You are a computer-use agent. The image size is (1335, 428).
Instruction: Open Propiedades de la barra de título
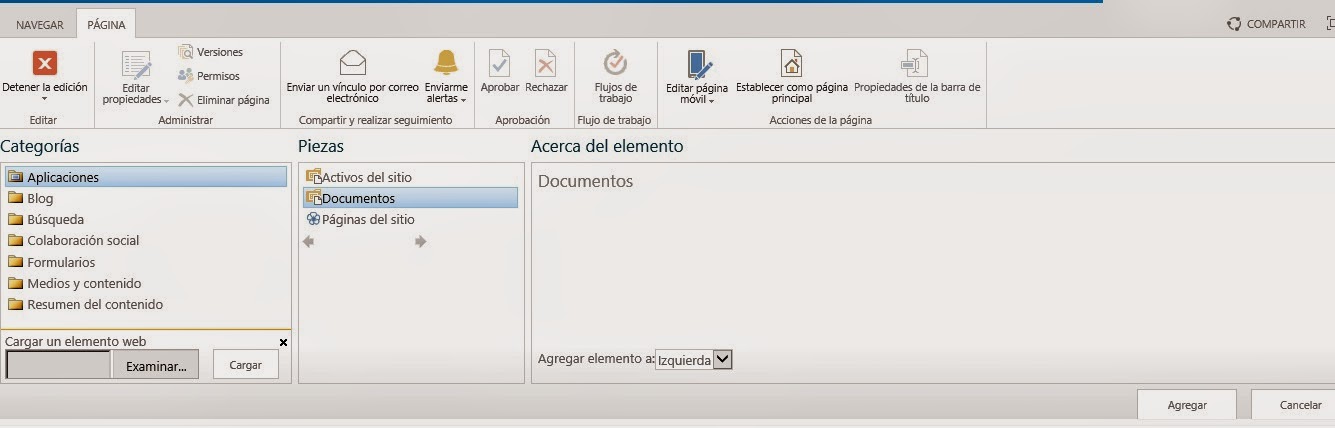(x=915, y=64)
